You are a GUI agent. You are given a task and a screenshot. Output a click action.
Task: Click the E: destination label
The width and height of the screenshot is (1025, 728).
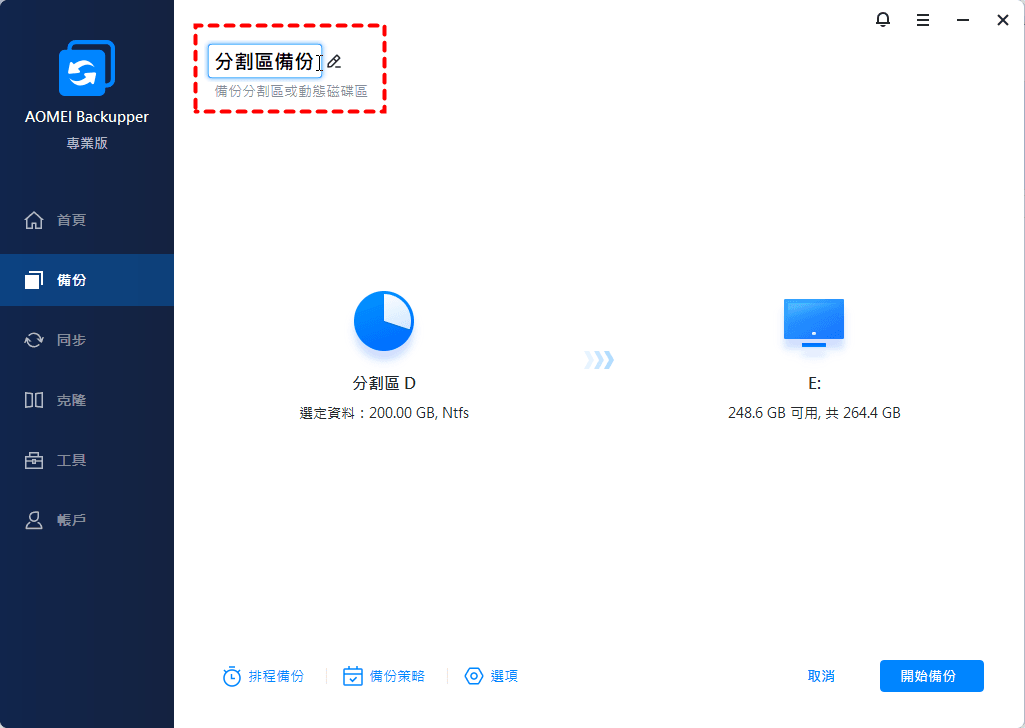[x=814, y=383]
